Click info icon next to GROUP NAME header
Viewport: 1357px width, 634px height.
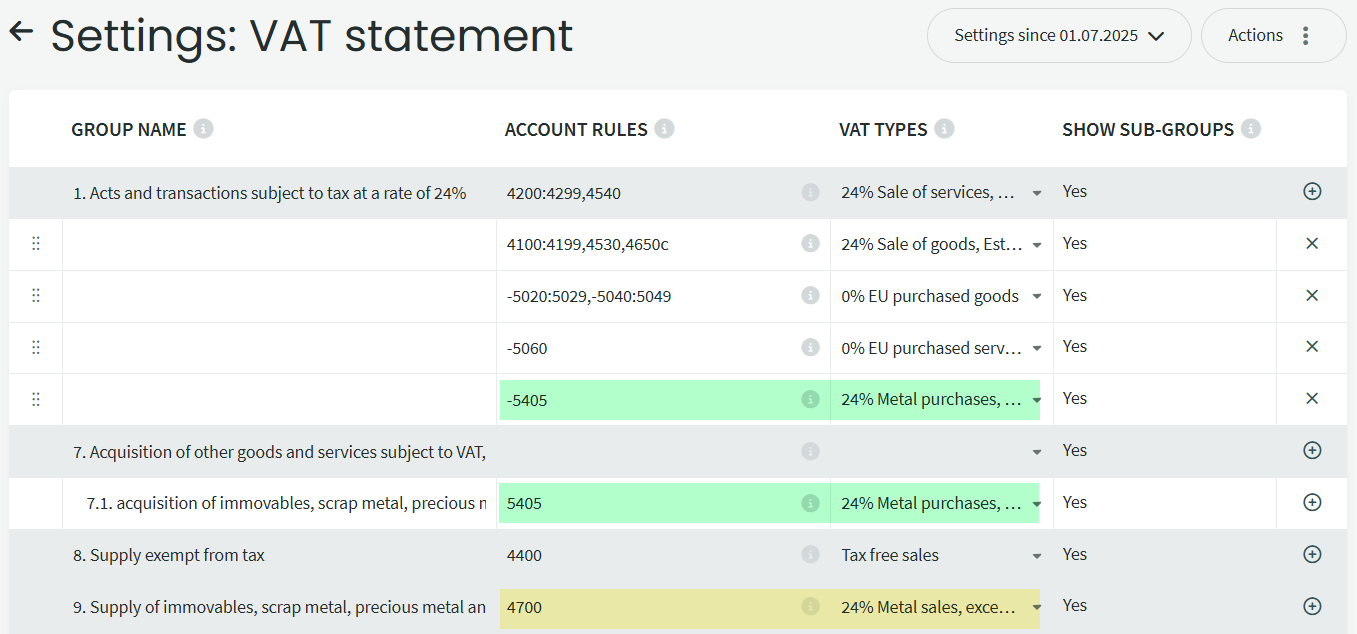(x=203, y=129)
